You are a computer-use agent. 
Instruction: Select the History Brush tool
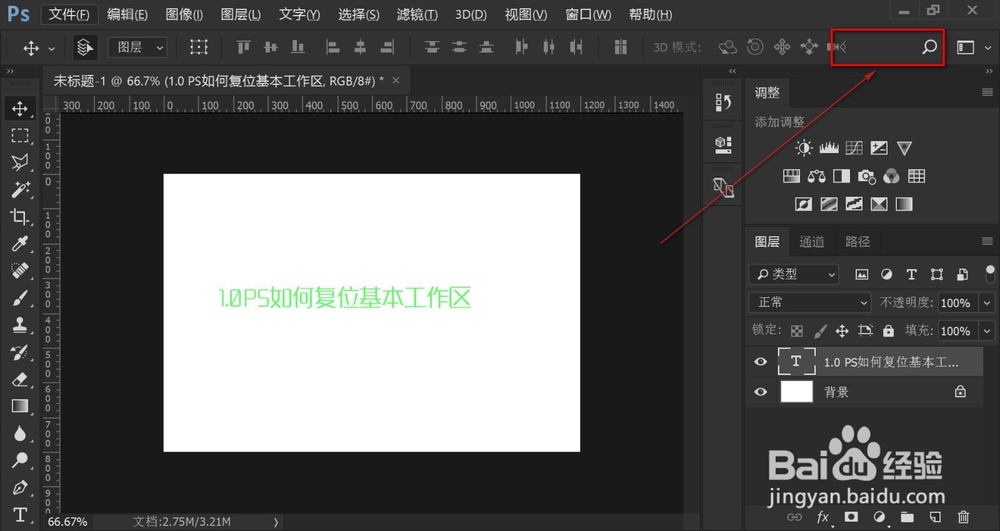pyautogui.click(x=20, y=352)
